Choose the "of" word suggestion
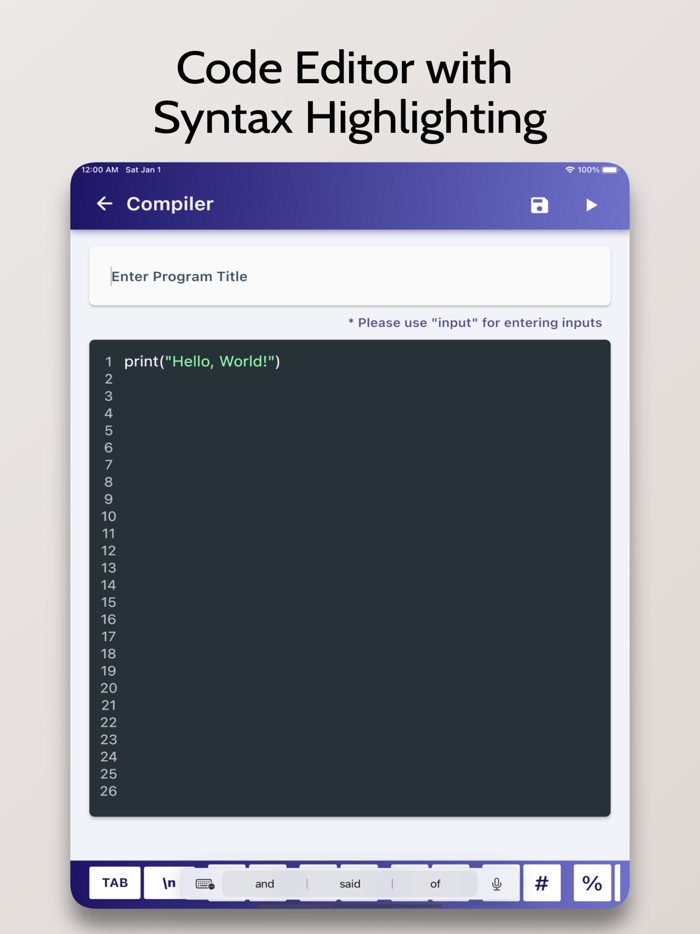The image size is (700, 934). click(x=435, y=884)
